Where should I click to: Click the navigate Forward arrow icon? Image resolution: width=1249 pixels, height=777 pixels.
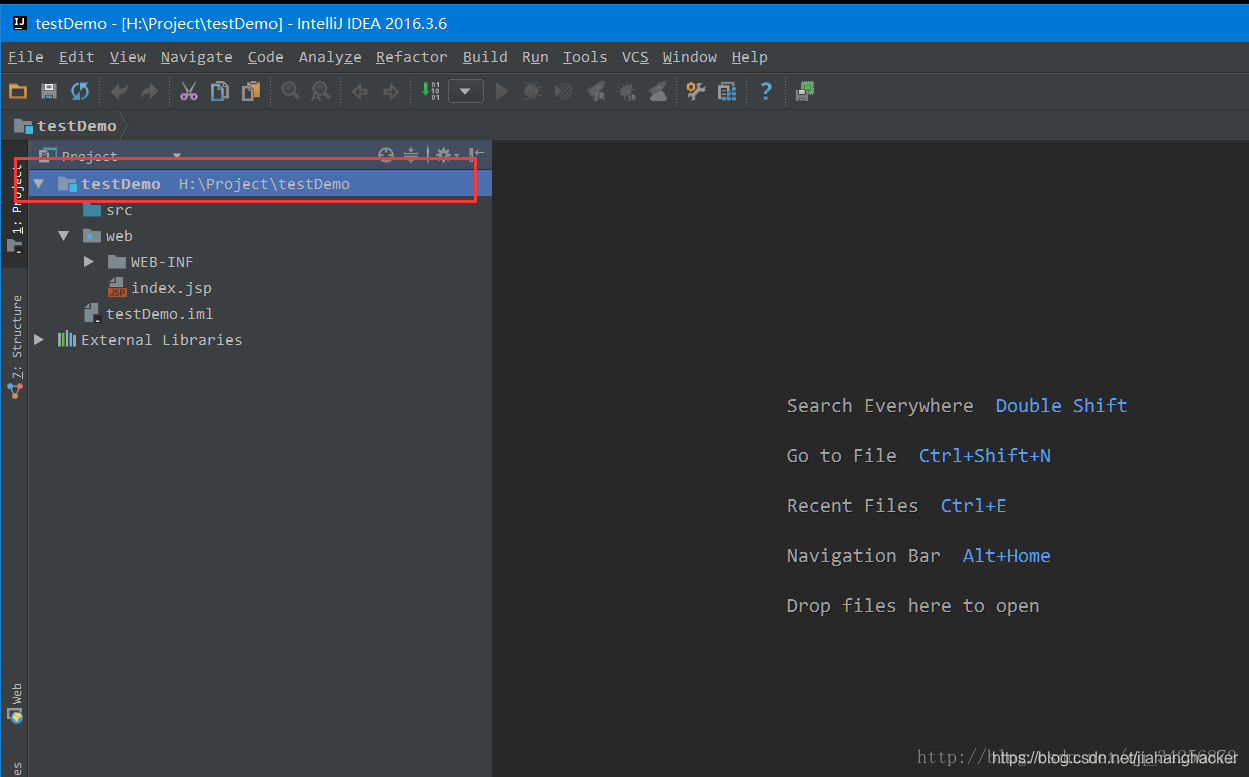pos(391,91)
